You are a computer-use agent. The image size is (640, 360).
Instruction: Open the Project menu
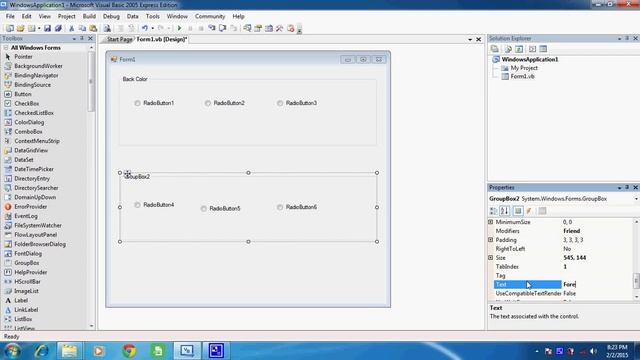pyautogui.click(x=67, y=16)
